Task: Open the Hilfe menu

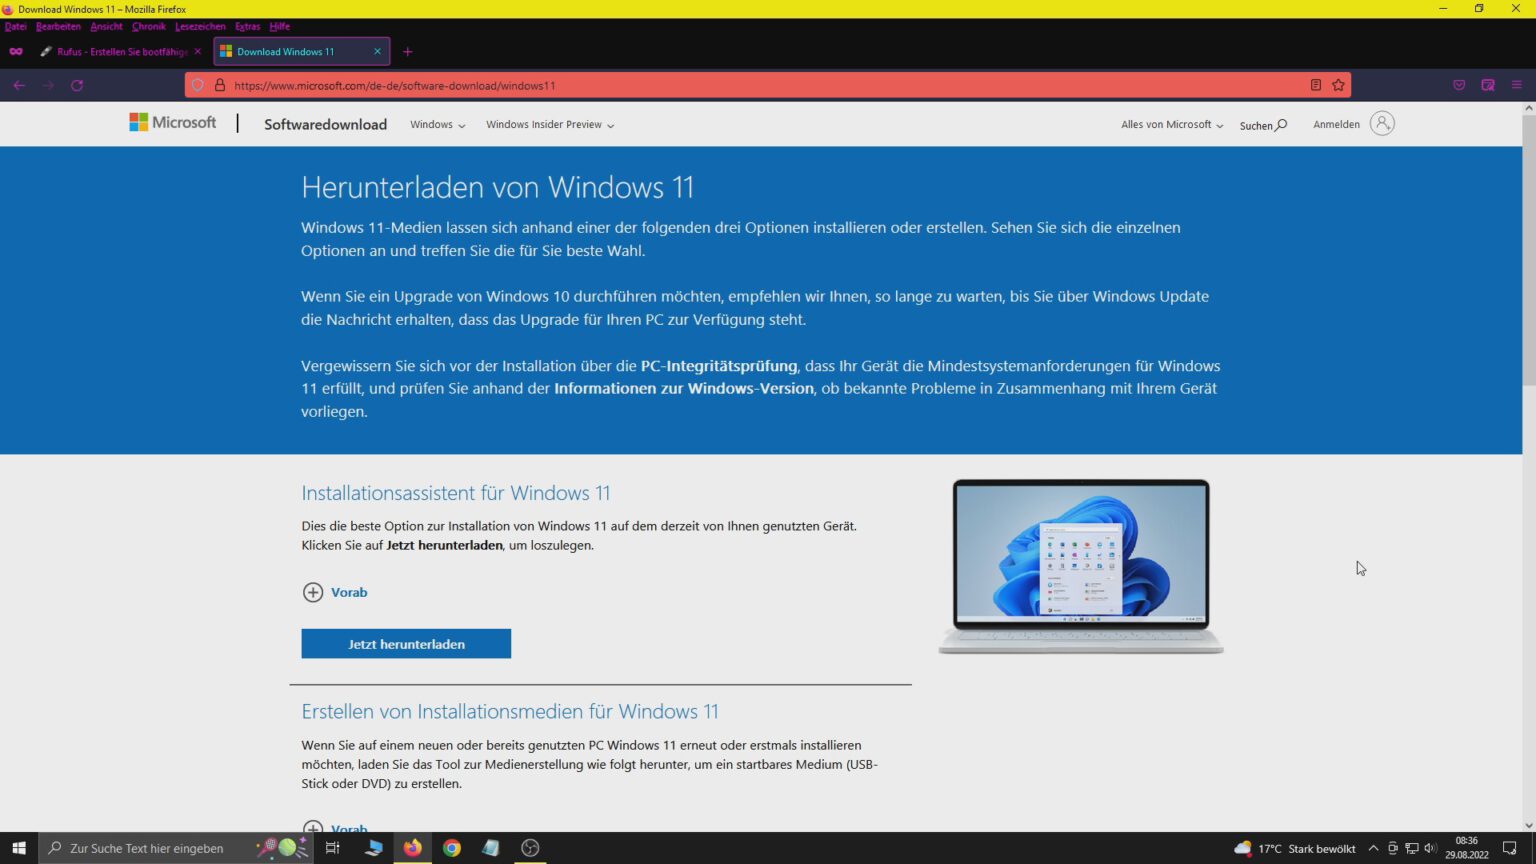Action: point(280,26)
